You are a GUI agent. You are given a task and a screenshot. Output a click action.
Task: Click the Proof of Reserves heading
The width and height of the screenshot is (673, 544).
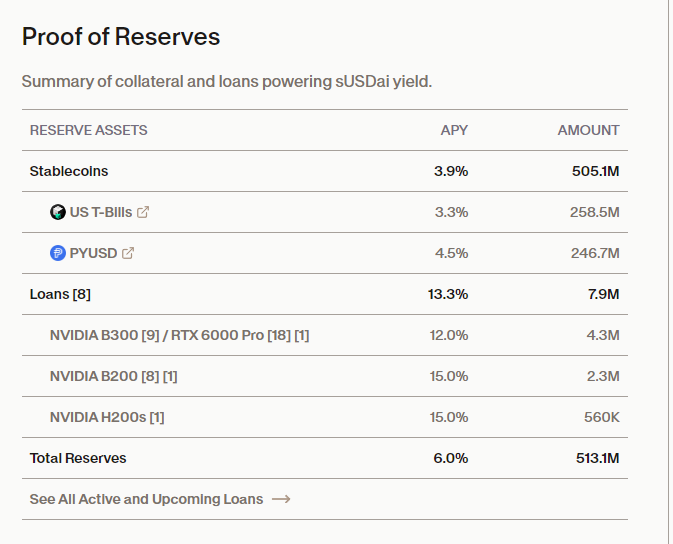tap(121, 37)
